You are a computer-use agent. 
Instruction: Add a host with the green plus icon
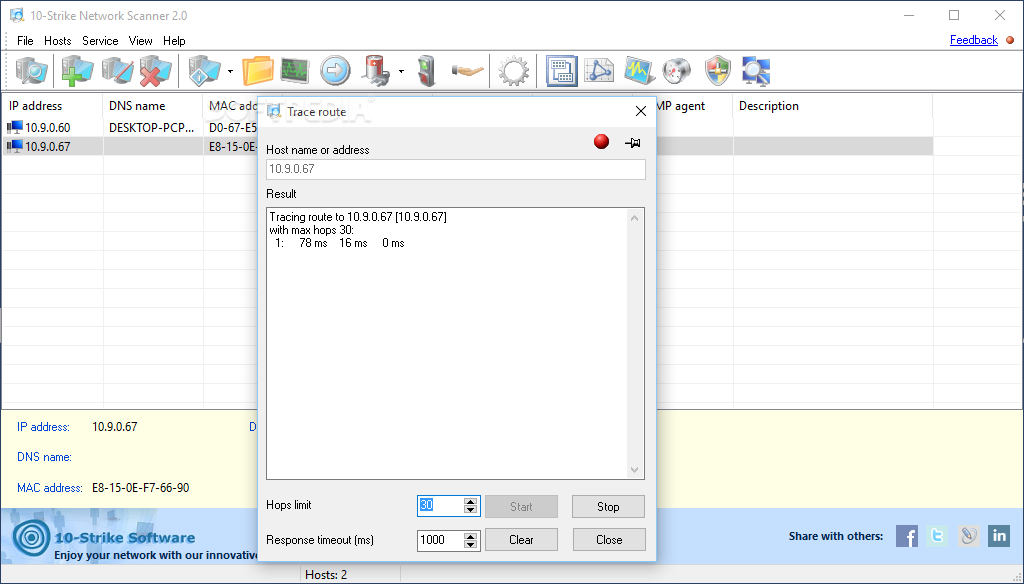77,71
